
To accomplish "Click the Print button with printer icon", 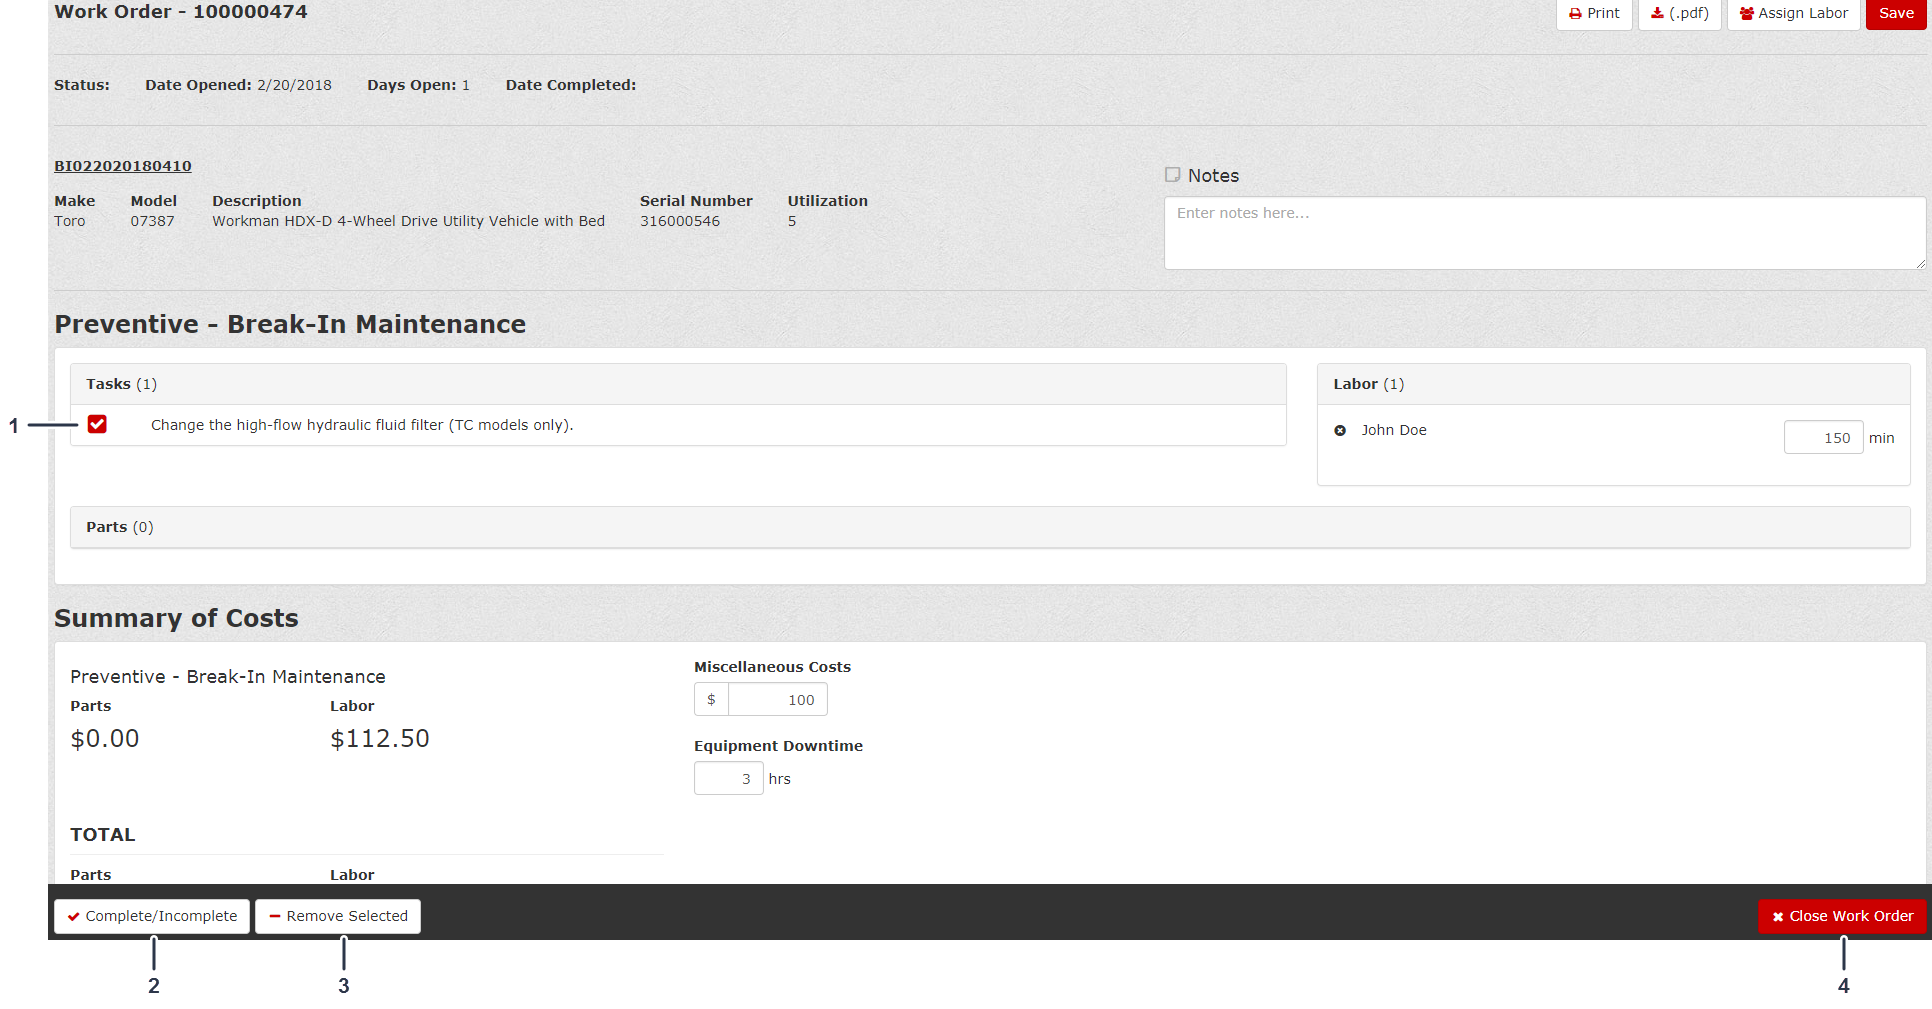I will point(1594,14).
